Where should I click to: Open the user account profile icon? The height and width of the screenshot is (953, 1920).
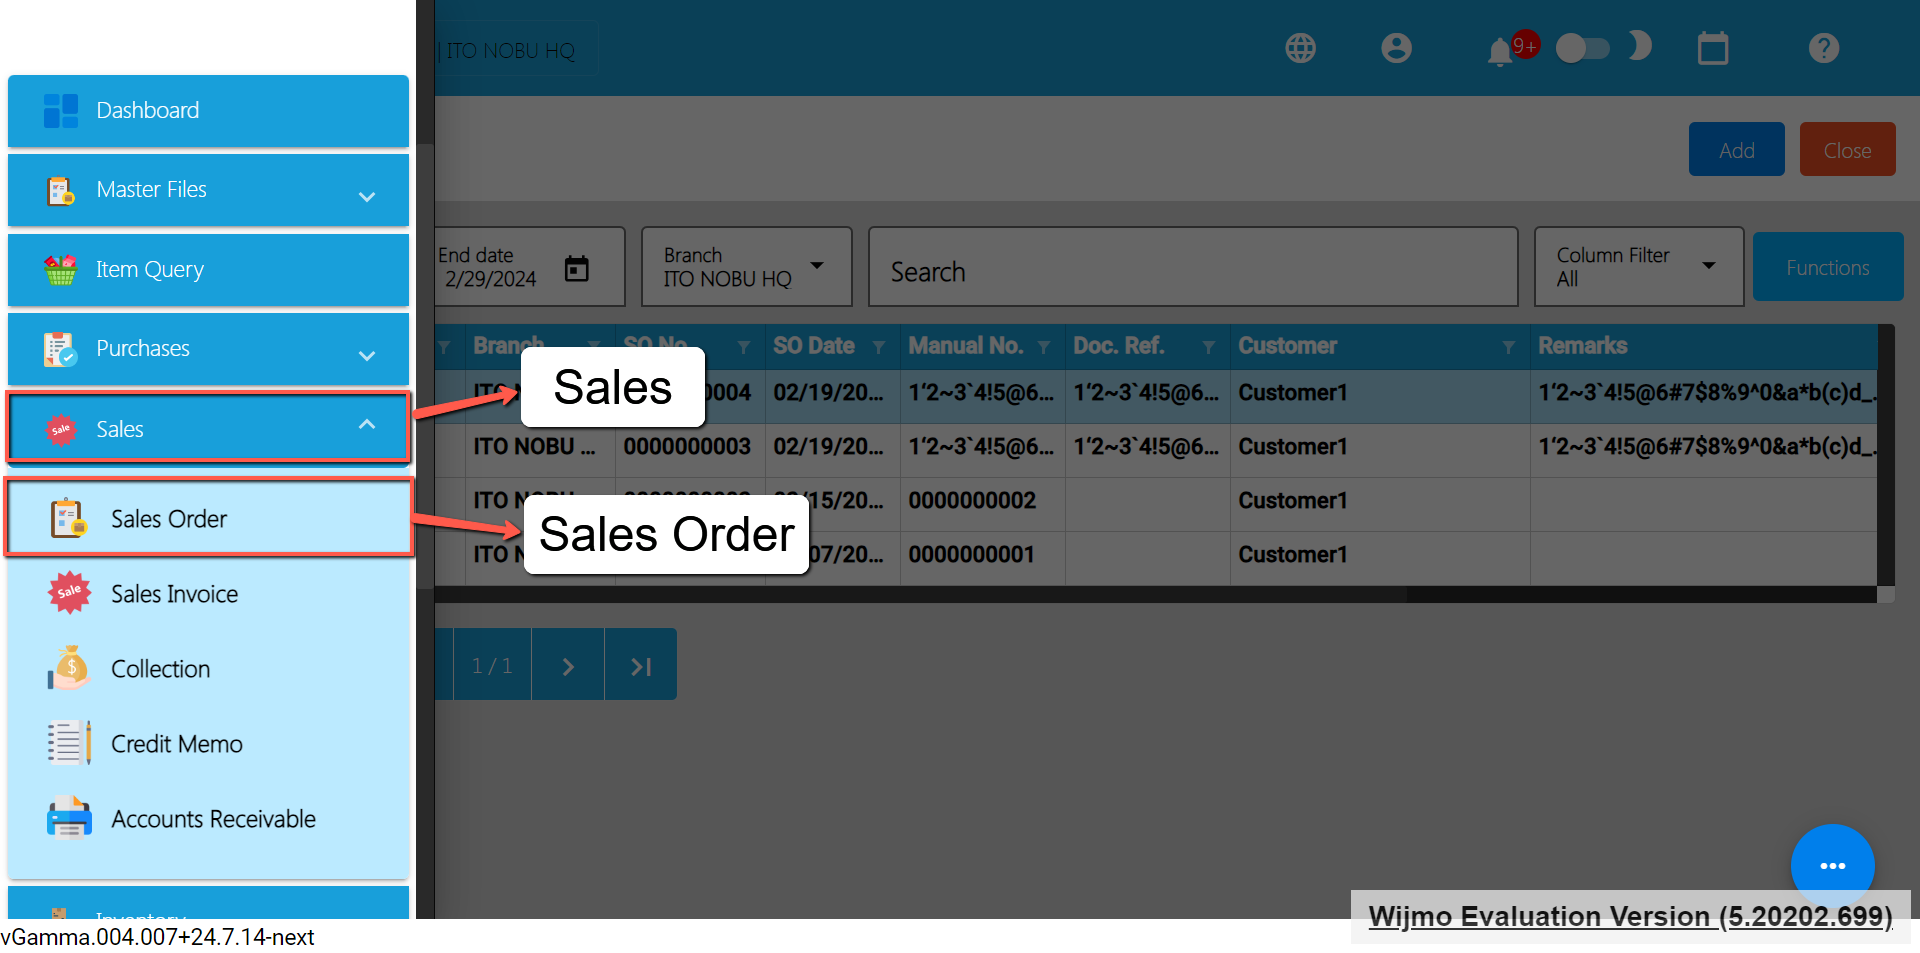click(x=1396, y=48)
